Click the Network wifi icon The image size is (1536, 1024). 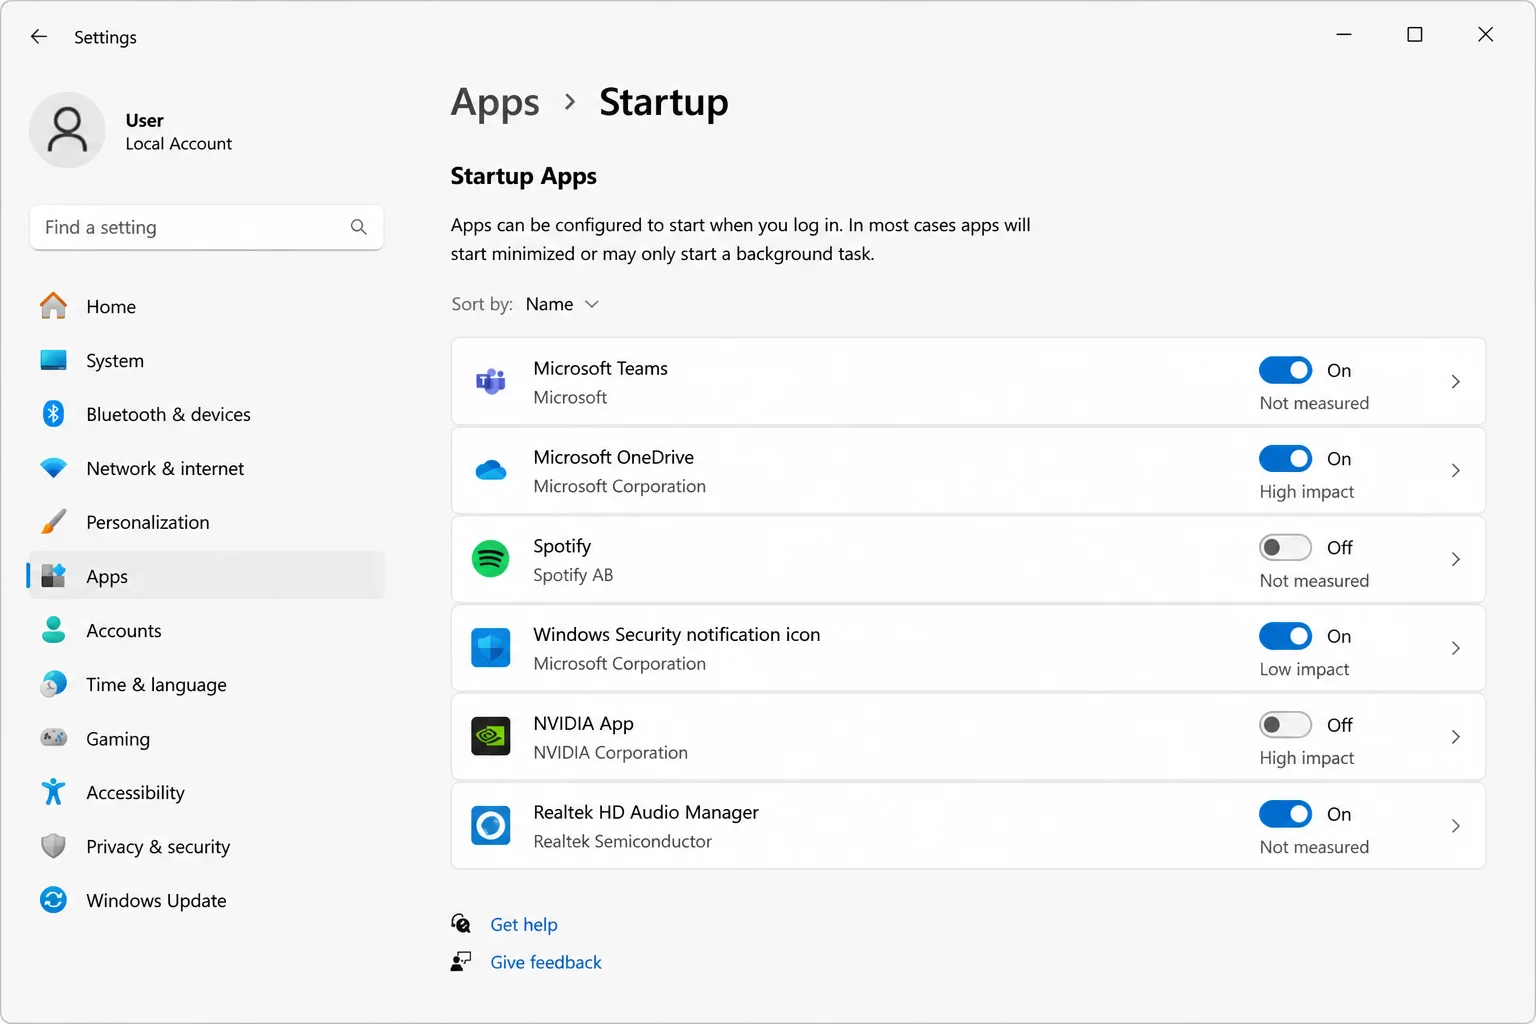tap(53, 468)
